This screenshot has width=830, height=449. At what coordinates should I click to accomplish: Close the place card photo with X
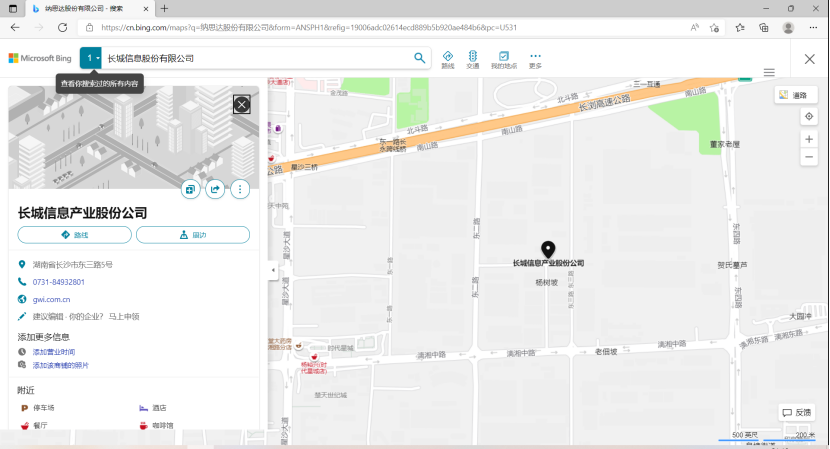tap(242, 104)
